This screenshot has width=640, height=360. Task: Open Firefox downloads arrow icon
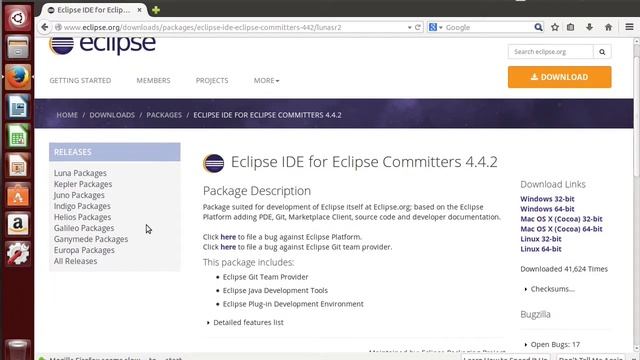pyautogui.click(x=589, y=27)
